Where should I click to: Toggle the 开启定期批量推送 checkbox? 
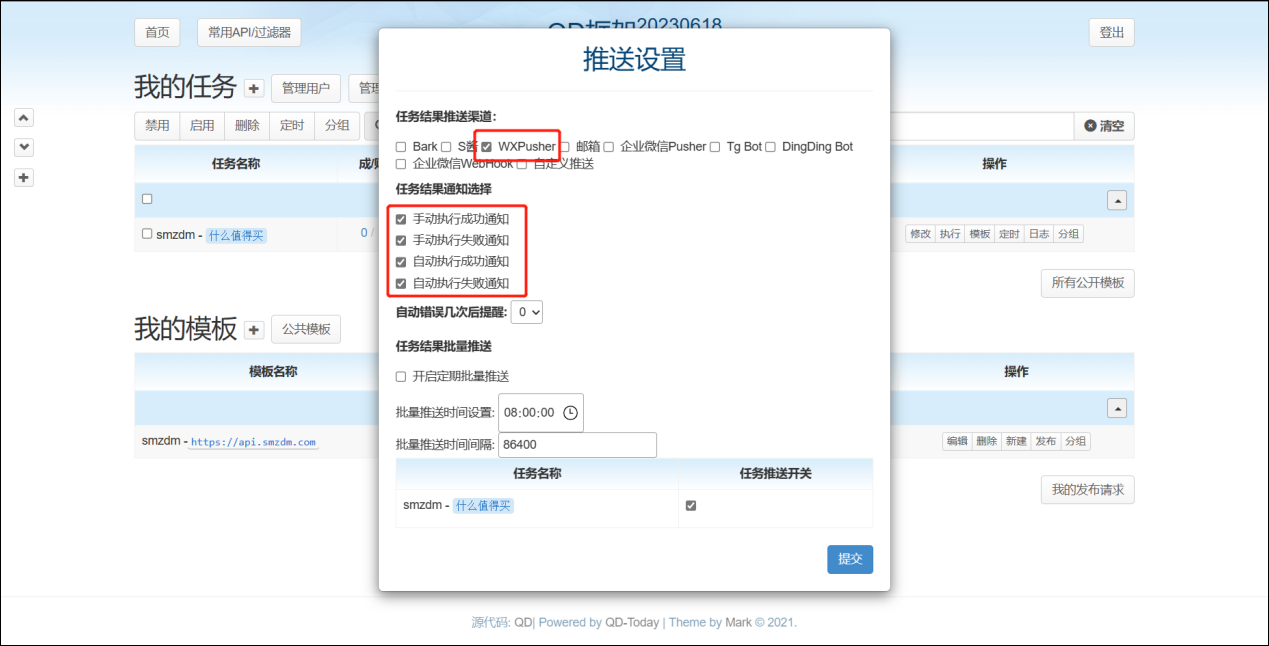401,377
